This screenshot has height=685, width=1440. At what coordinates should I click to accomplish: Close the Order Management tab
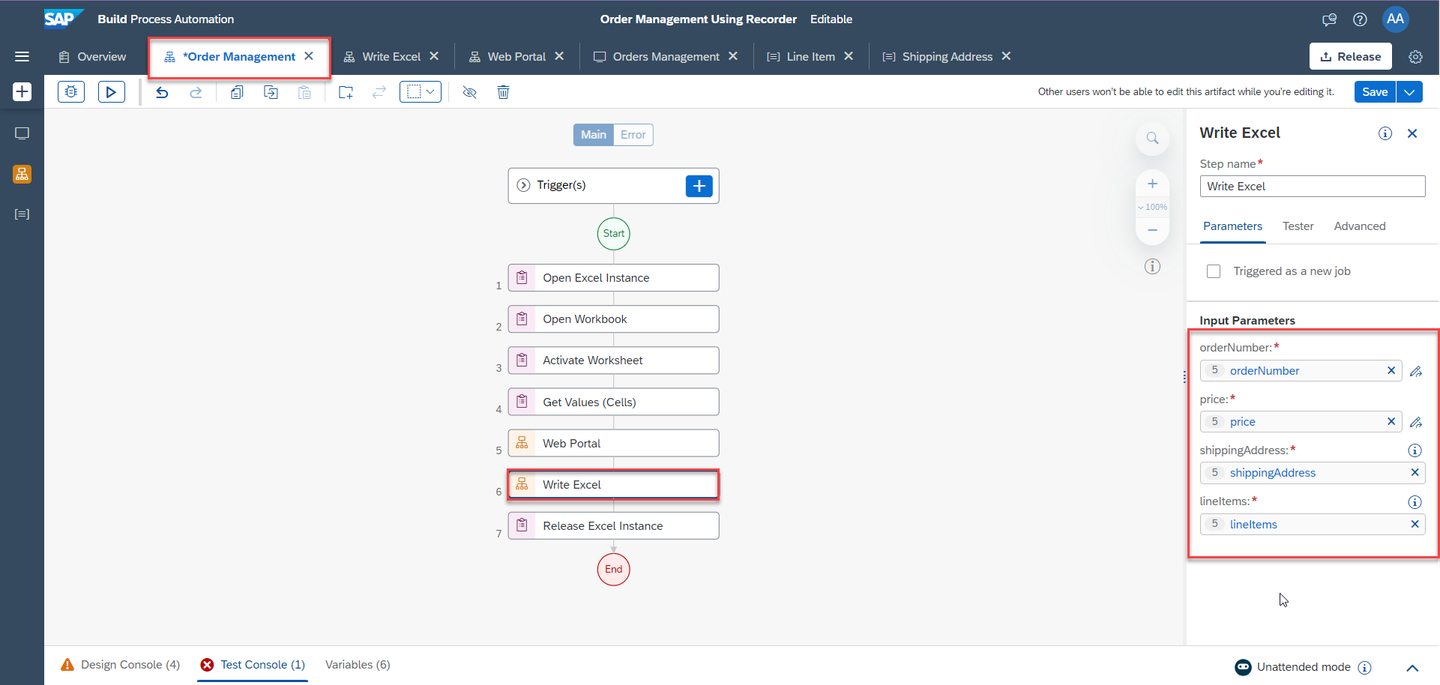tap(309, 56)
